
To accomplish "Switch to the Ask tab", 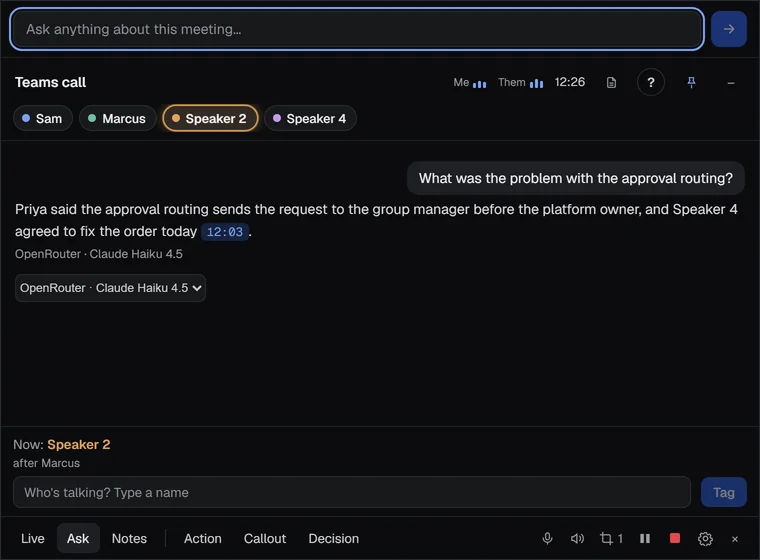I will click(78, 538).
